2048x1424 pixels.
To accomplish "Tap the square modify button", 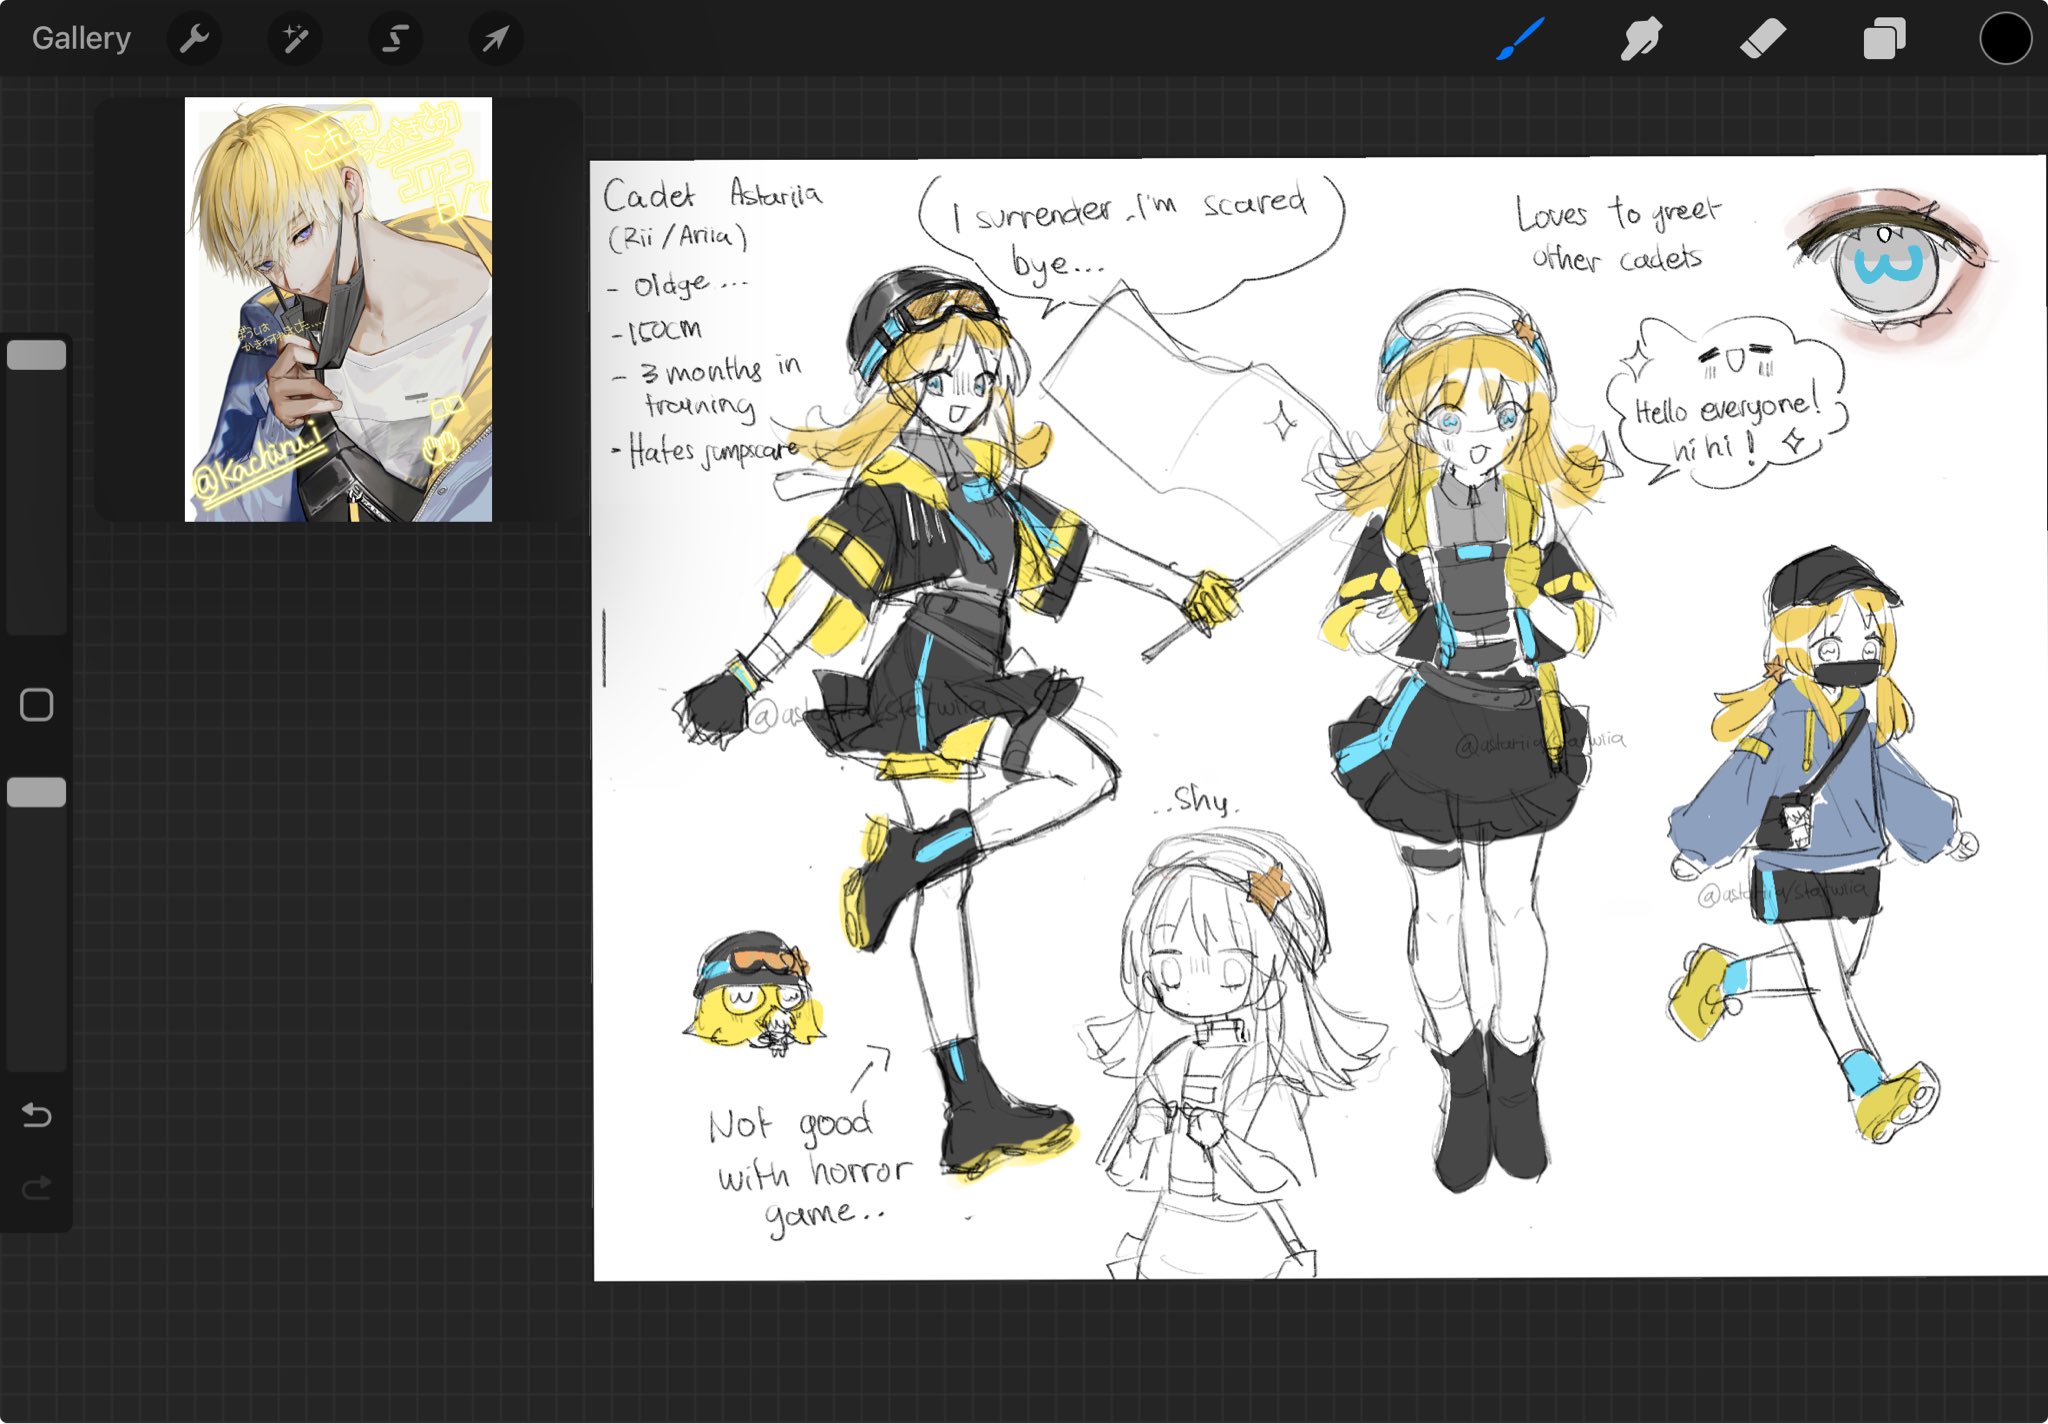I will click(x=37, y=705).
